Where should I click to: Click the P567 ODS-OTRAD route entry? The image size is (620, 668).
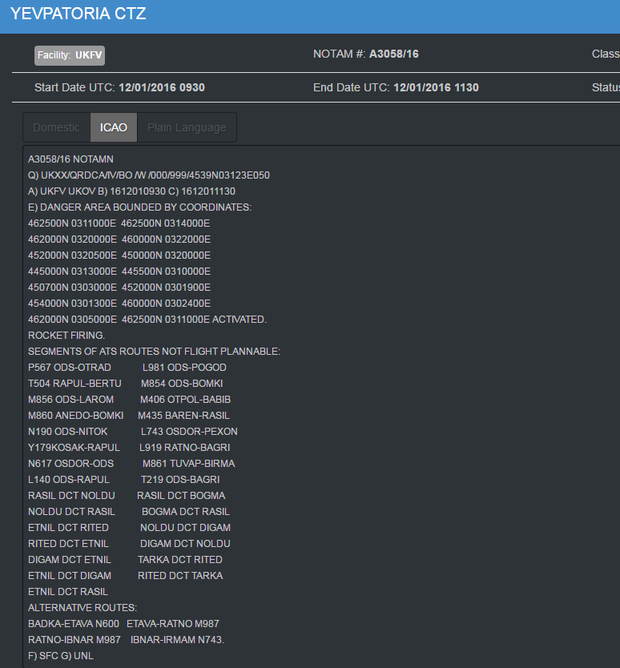point(69,367)
